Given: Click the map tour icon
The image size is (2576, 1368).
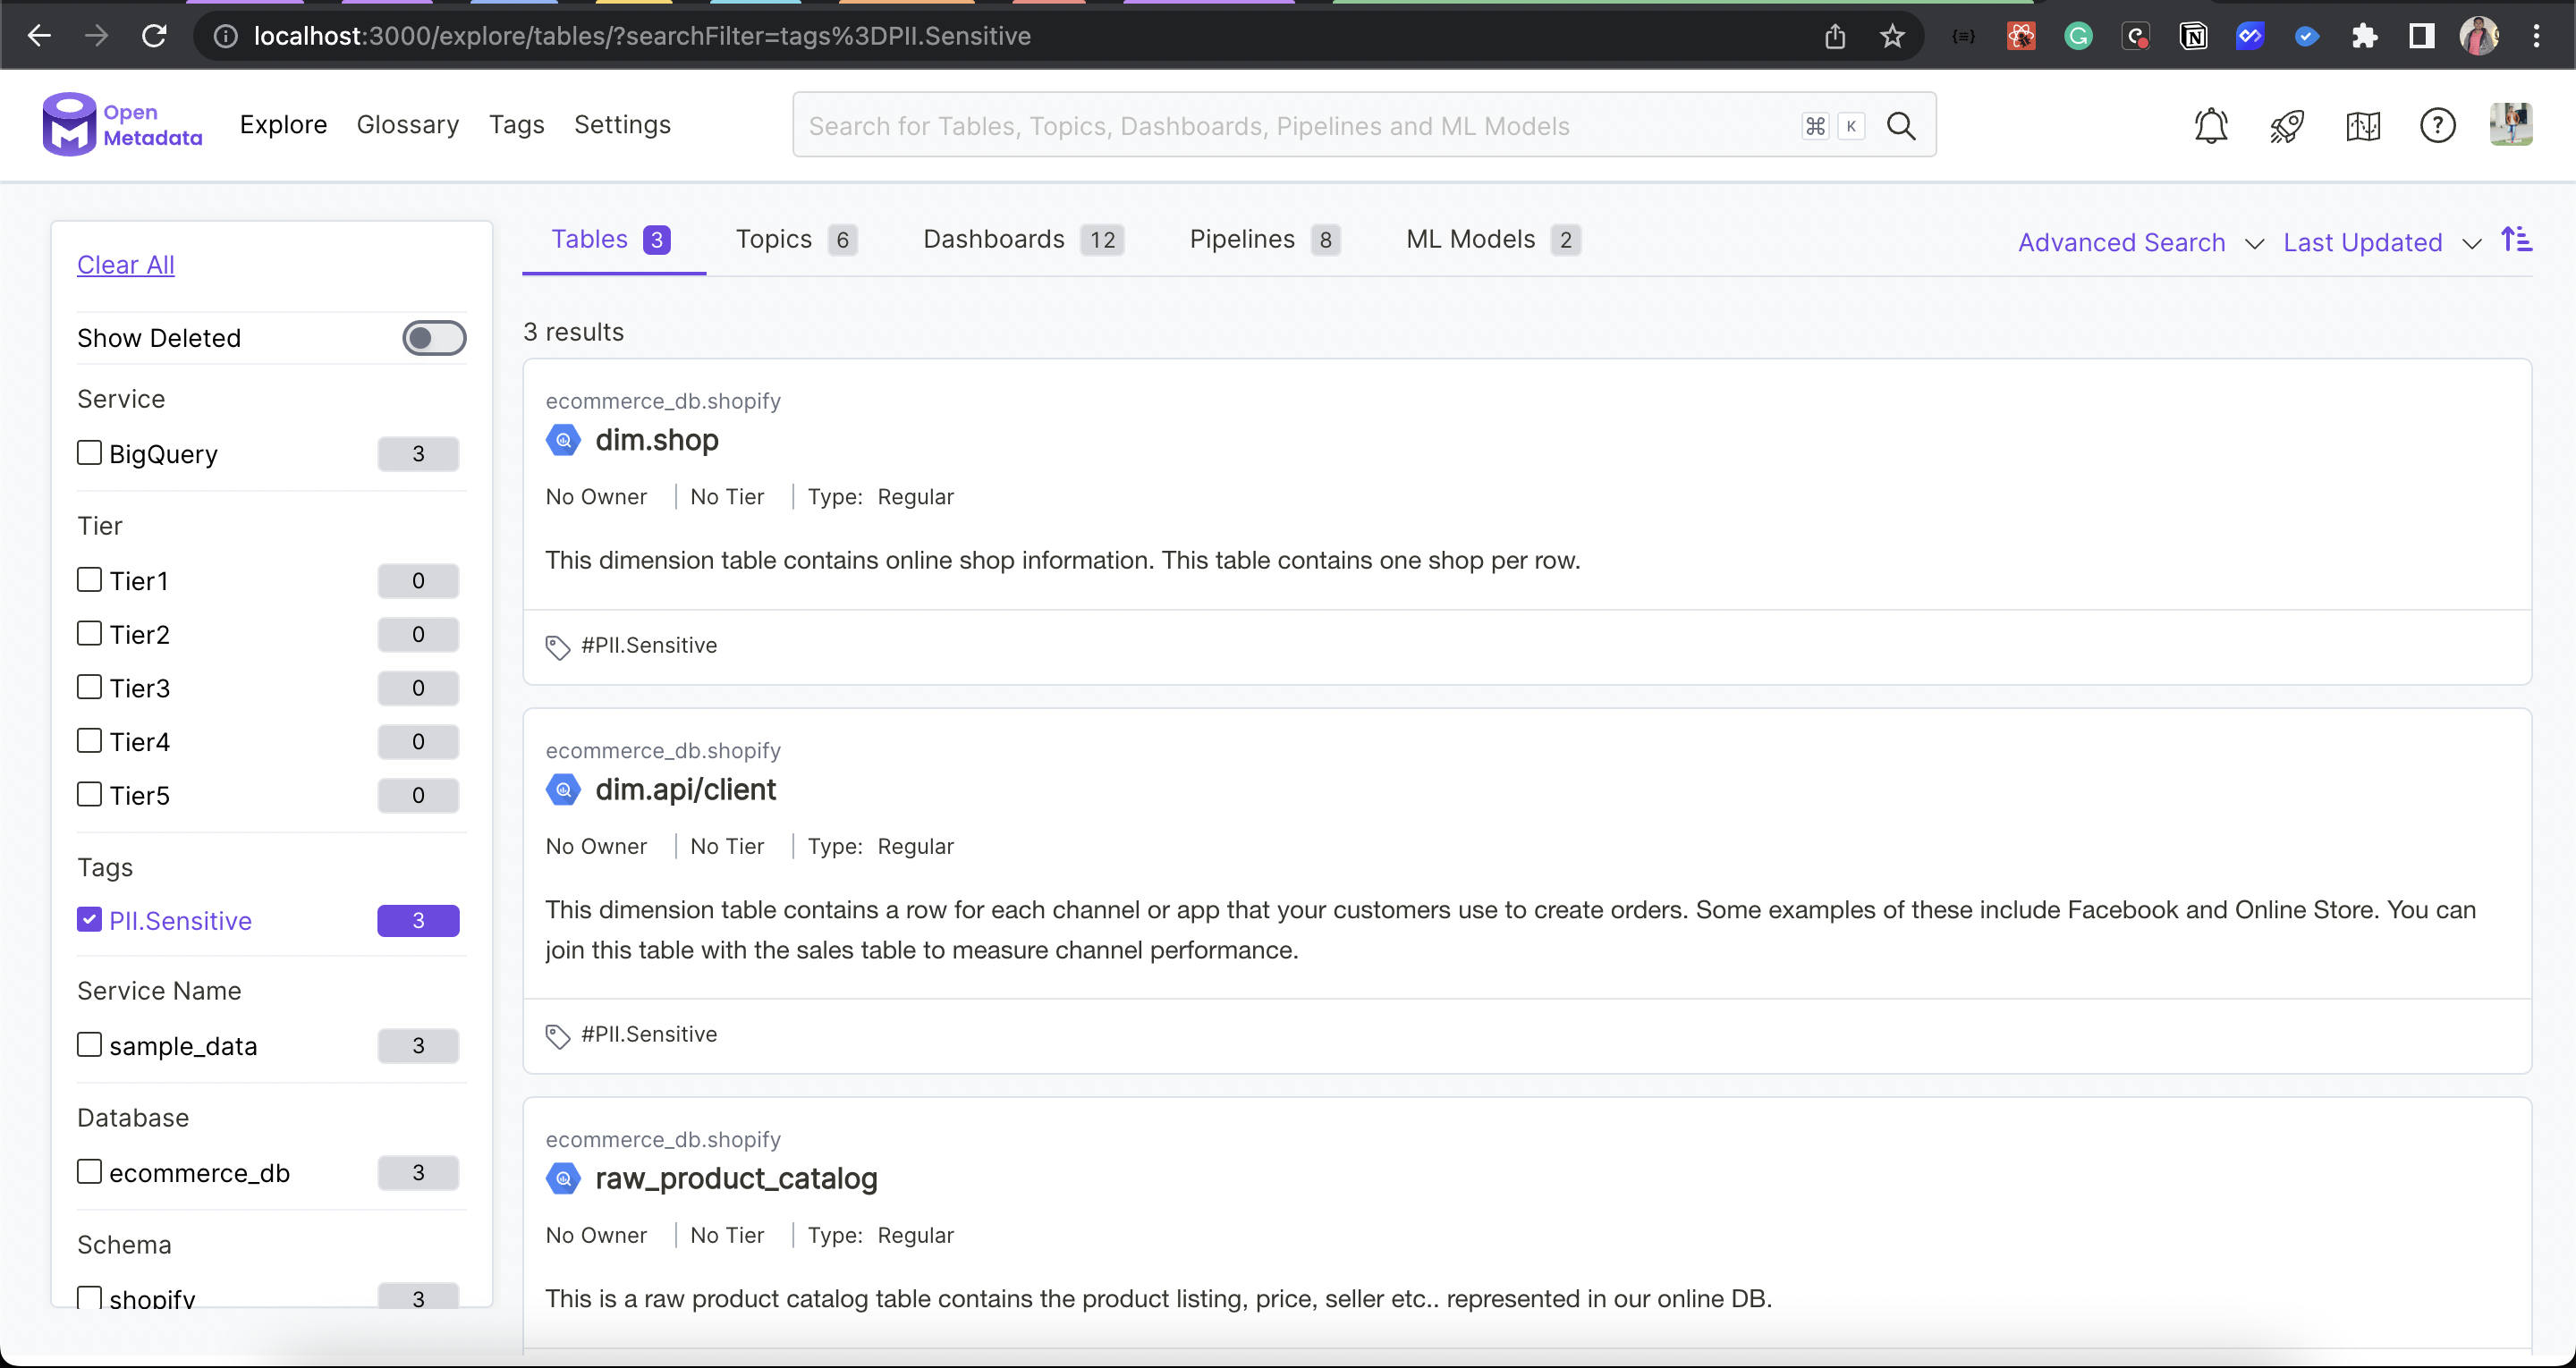Looking at the screenshot, I should click(x=2362, y=126).
